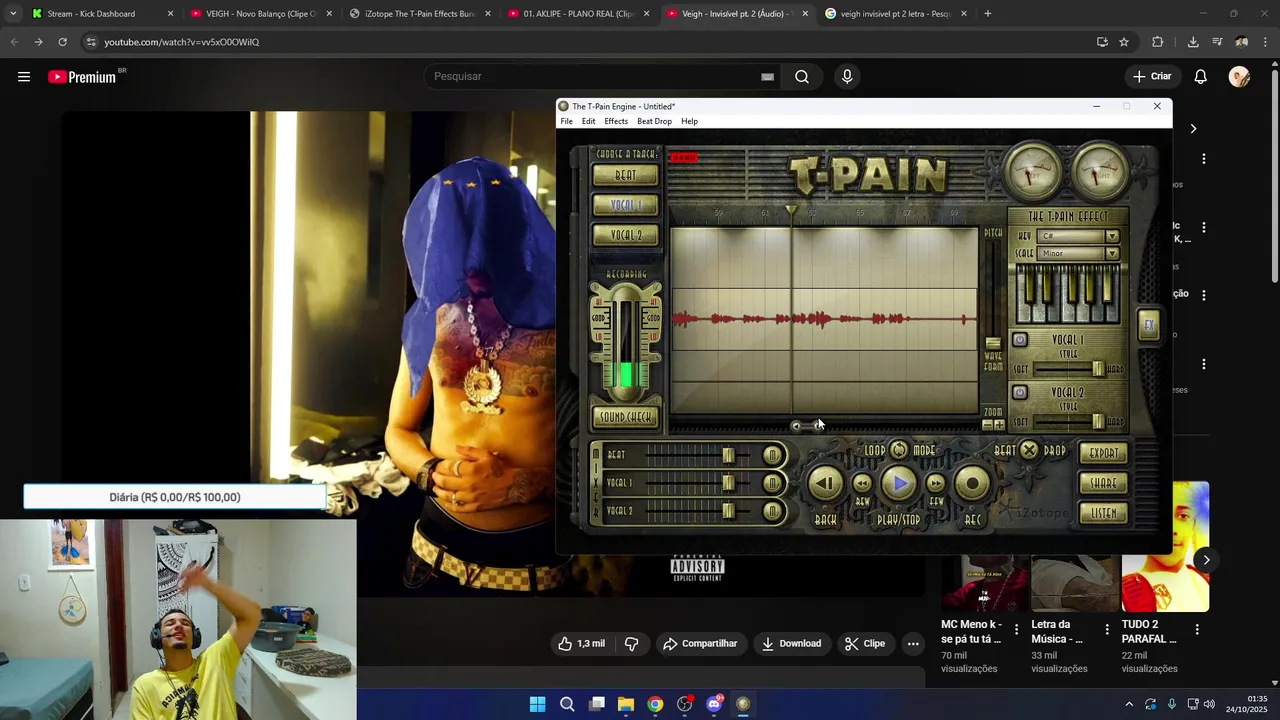The image size is (1280, 720).
Task: Select the VOCAL 2 track button
Action: pyautogui.click(x=625, y=235)
